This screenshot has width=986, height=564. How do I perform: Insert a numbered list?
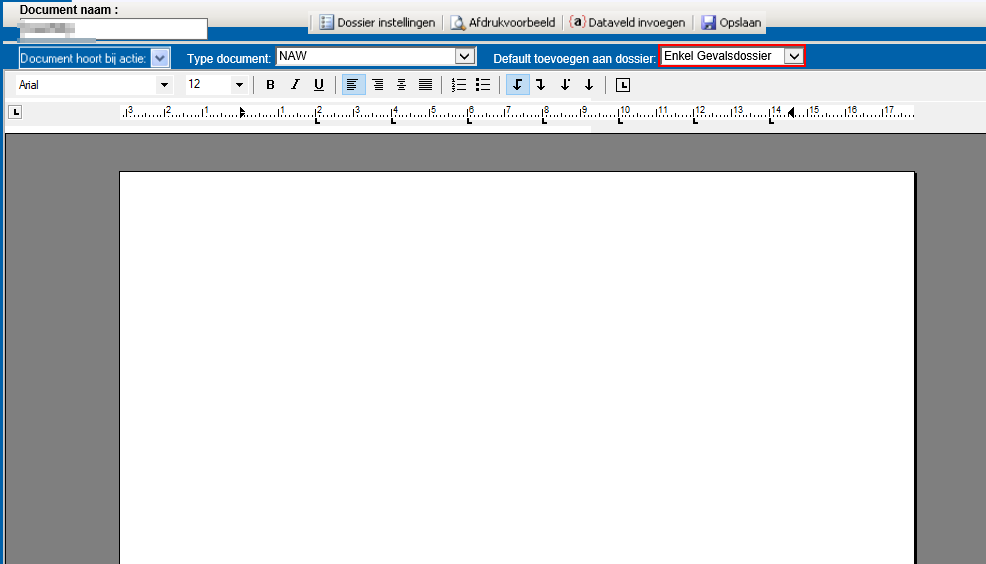click(459, 85)
